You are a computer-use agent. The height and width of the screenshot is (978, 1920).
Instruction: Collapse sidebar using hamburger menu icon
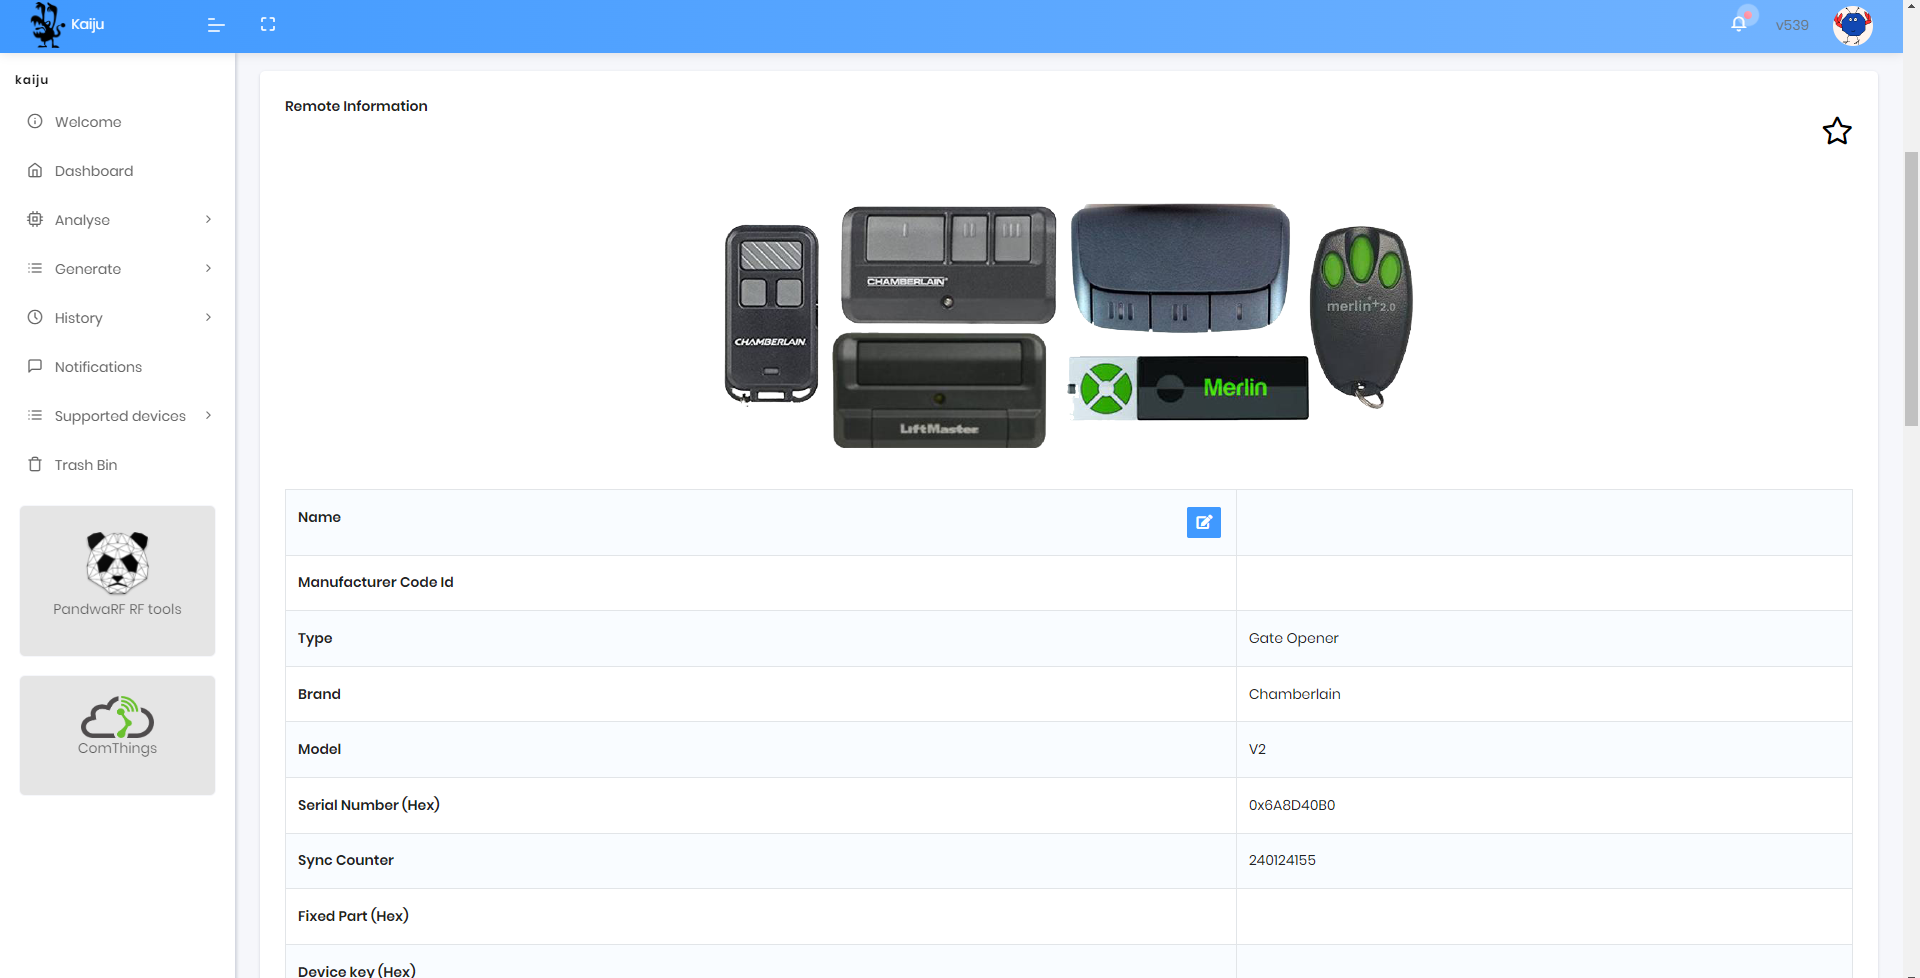tap(216, 25)
